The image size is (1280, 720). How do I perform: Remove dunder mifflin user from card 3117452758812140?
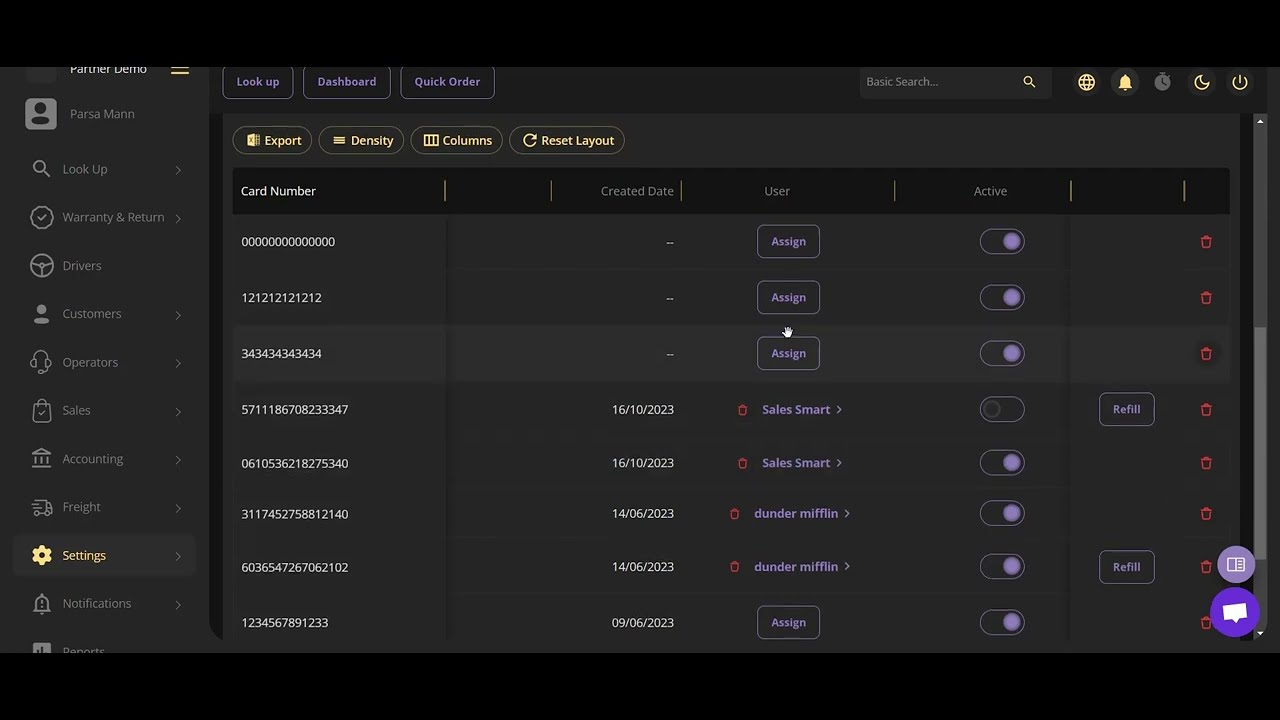[x=734, y=514]
